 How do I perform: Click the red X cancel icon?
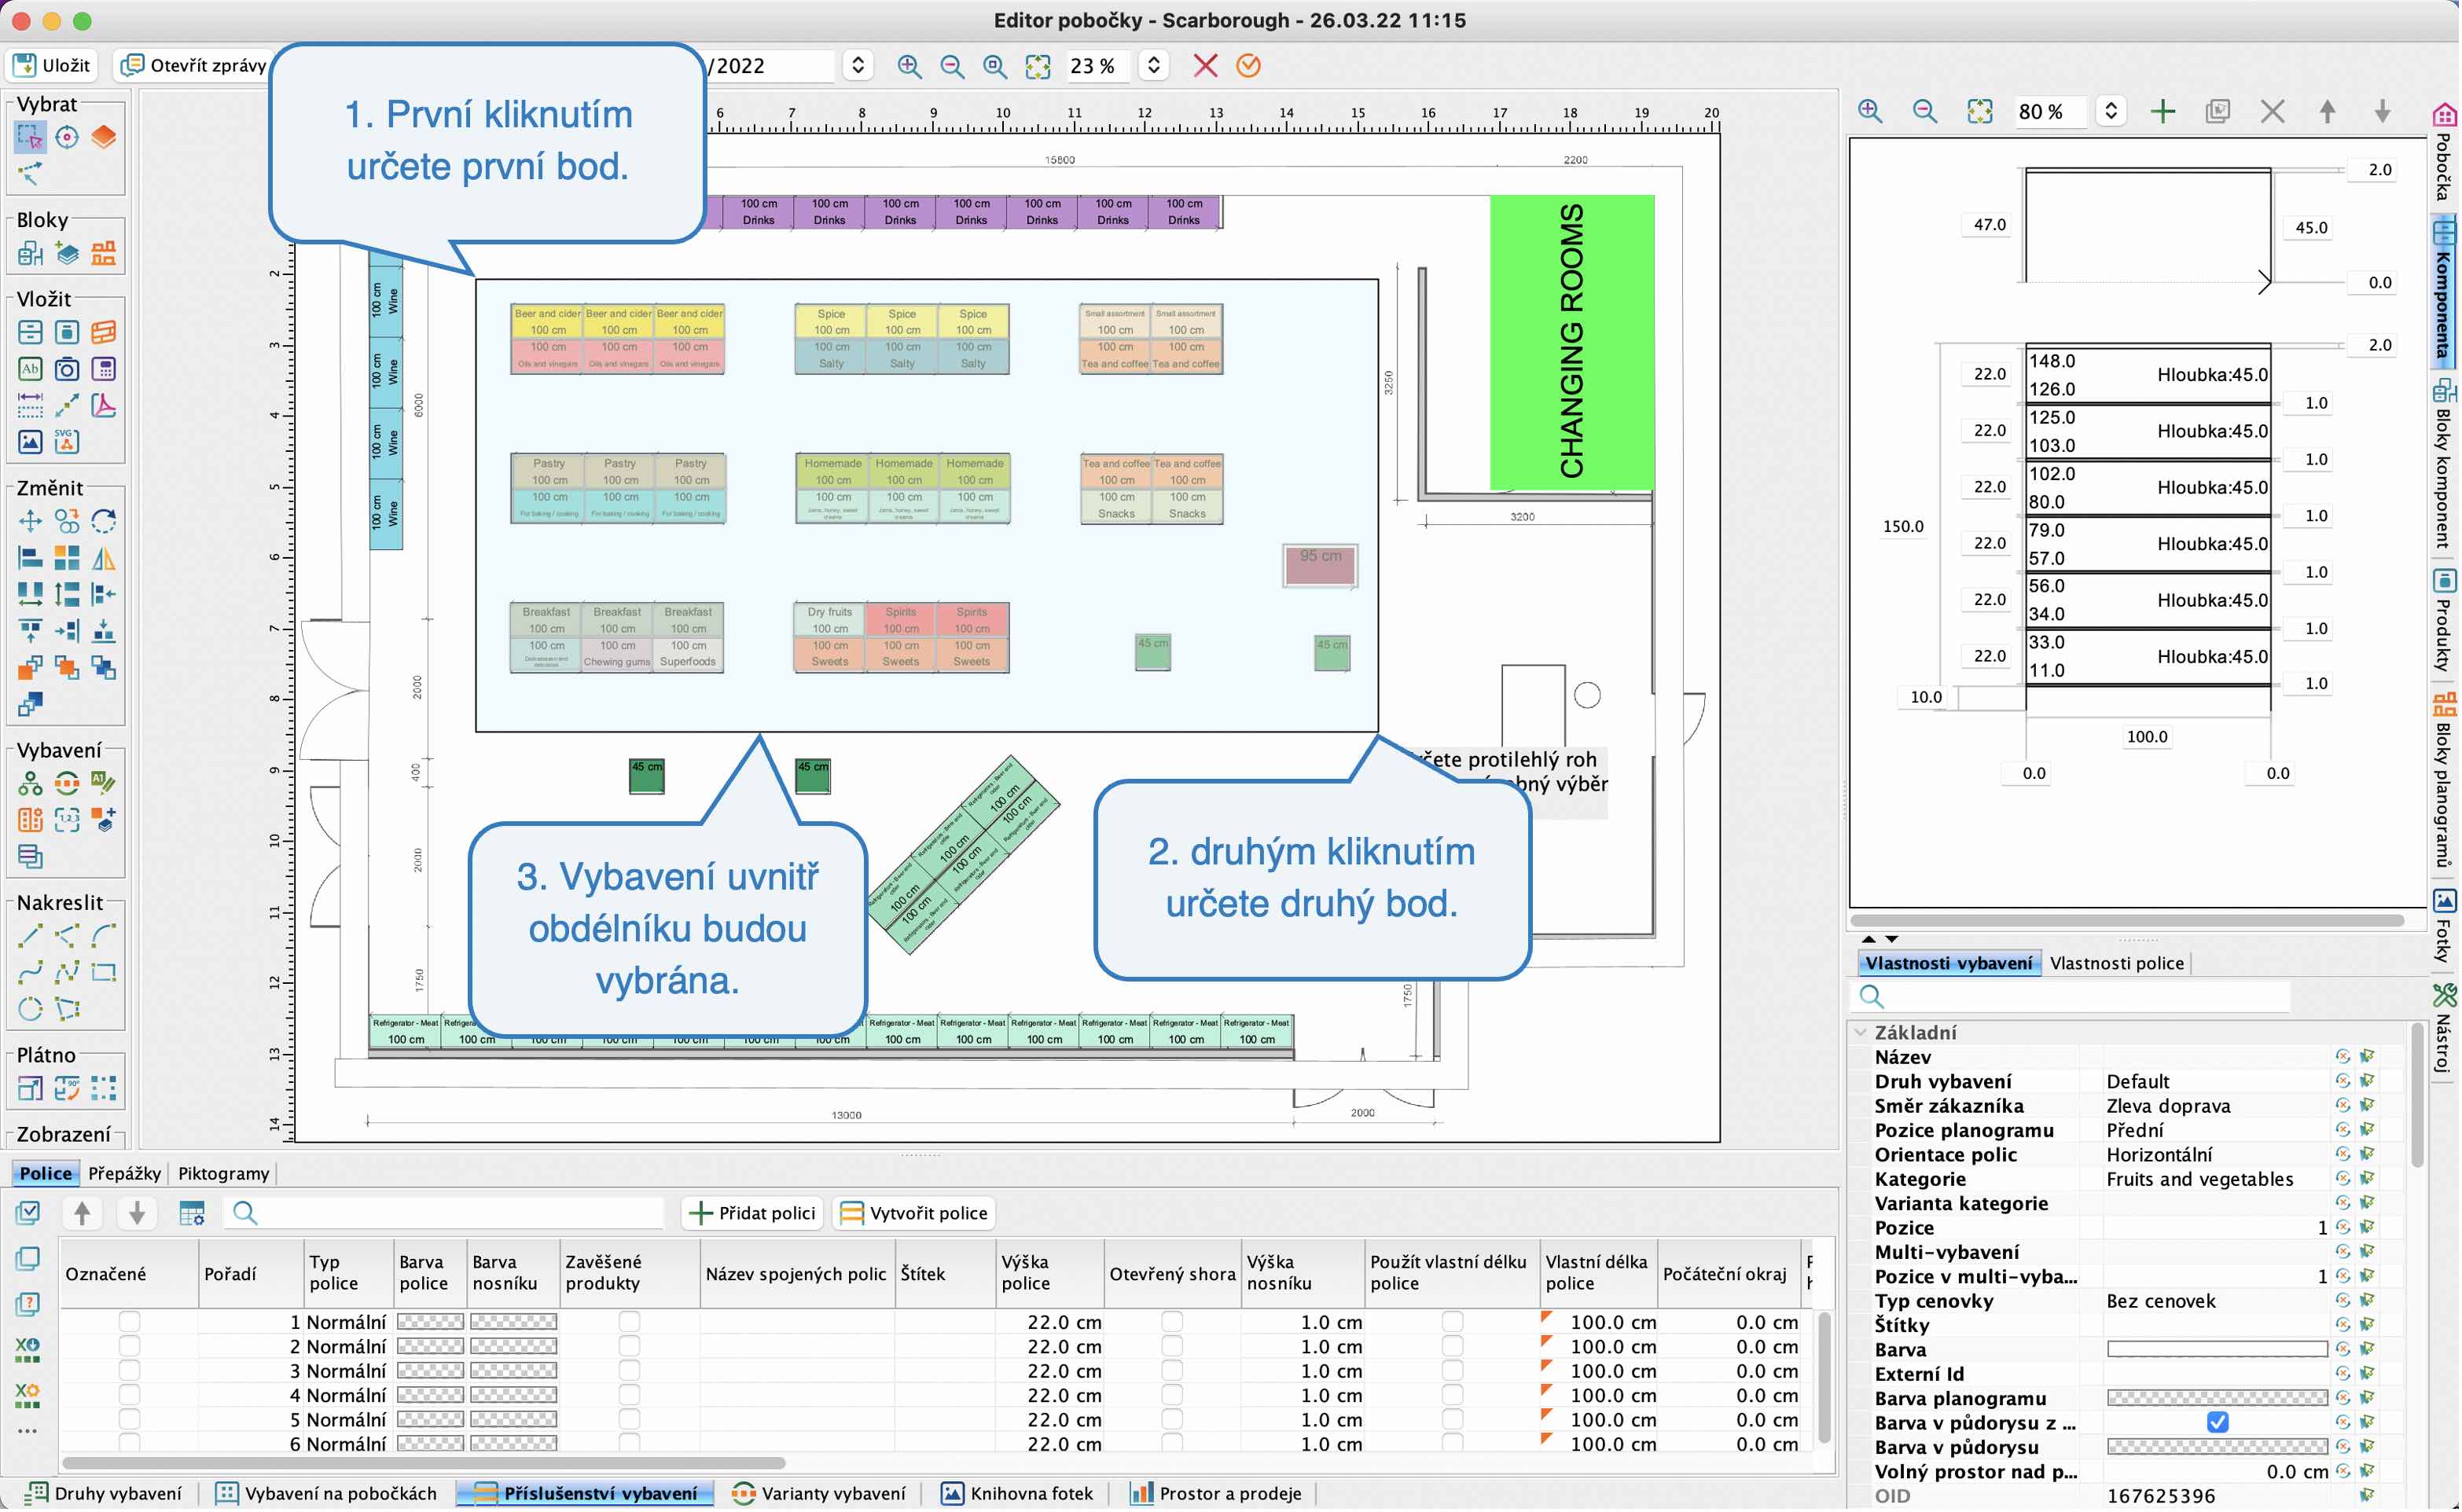click(1207, 66)
